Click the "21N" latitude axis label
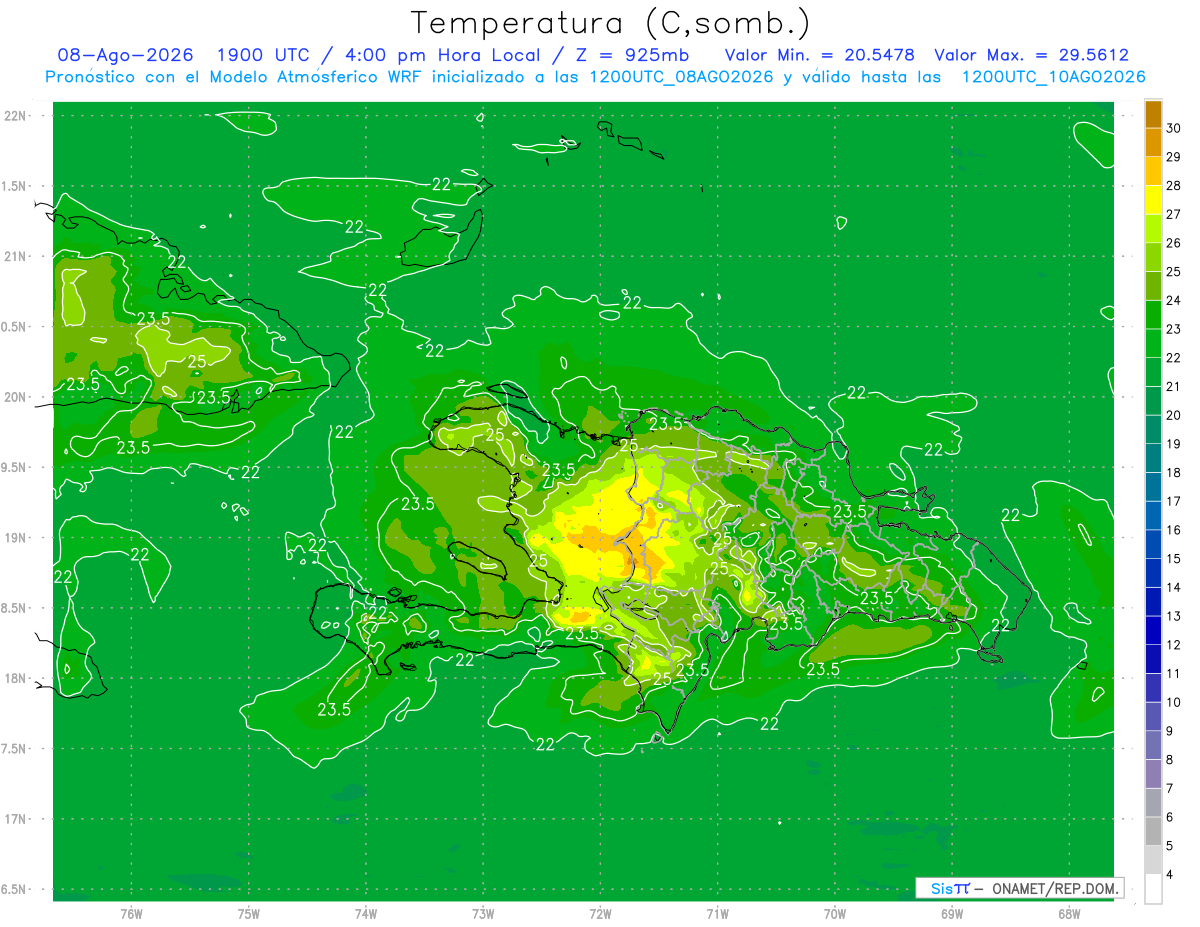This screenshot has width=1200, height=927. pyautogui.click(x=15, y=256)
